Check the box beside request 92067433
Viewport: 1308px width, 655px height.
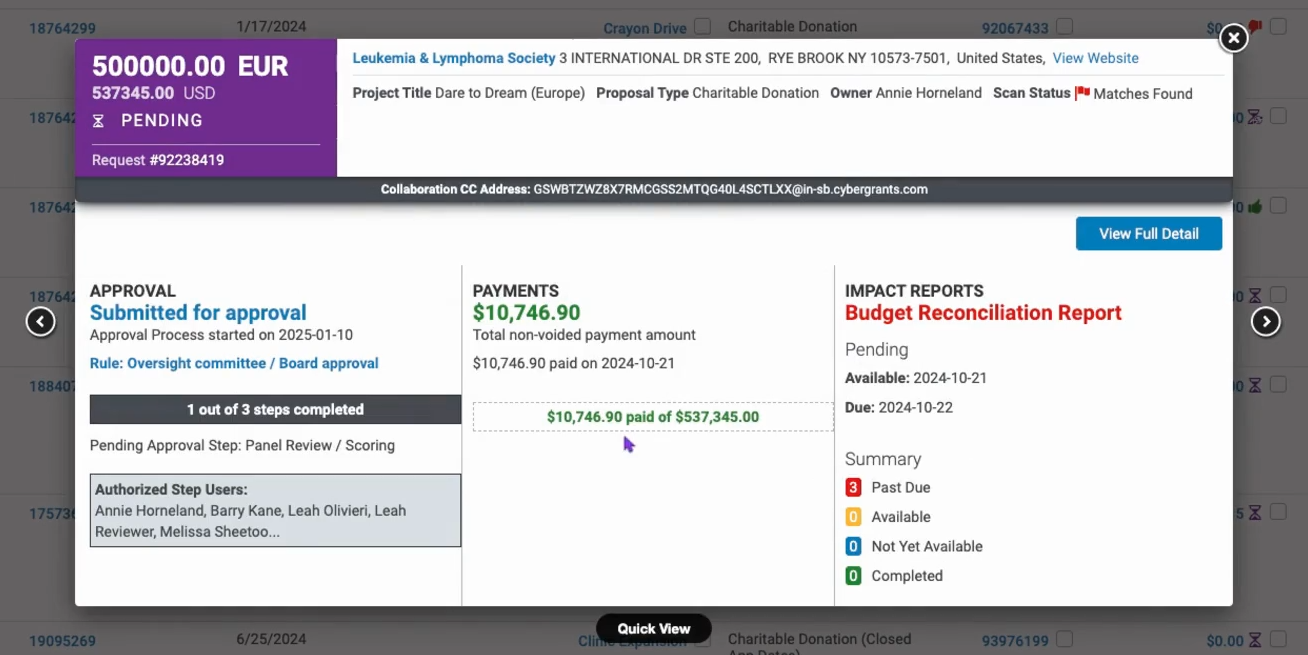tap(1065, 27)
